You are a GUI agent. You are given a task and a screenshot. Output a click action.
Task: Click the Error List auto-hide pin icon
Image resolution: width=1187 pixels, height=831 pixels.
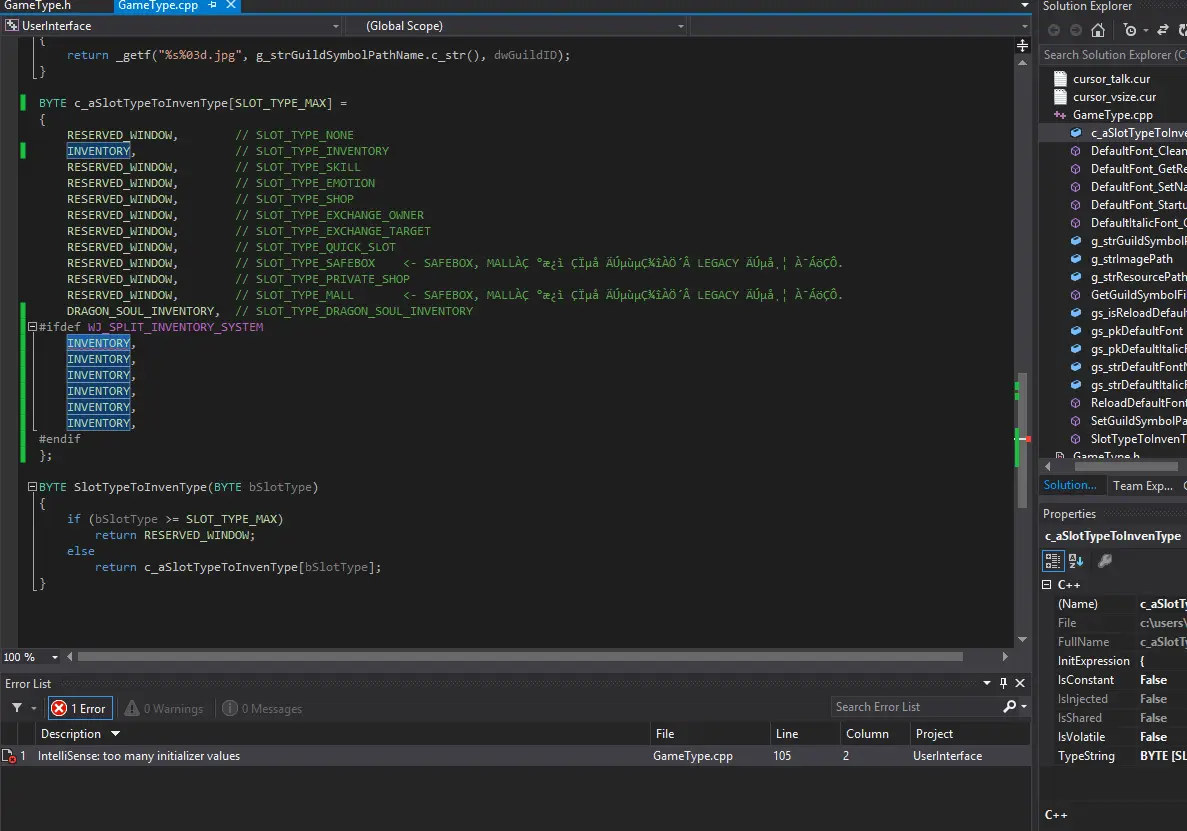pos(1003,684)
